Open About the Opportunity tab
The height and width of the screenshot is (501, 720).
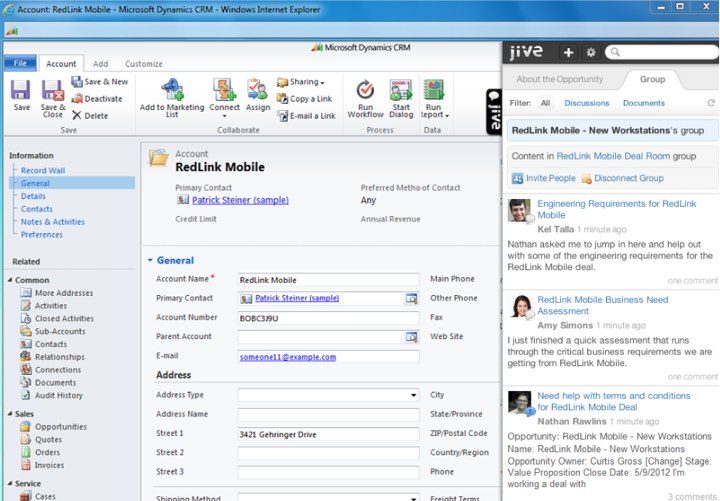click(559, 79)
